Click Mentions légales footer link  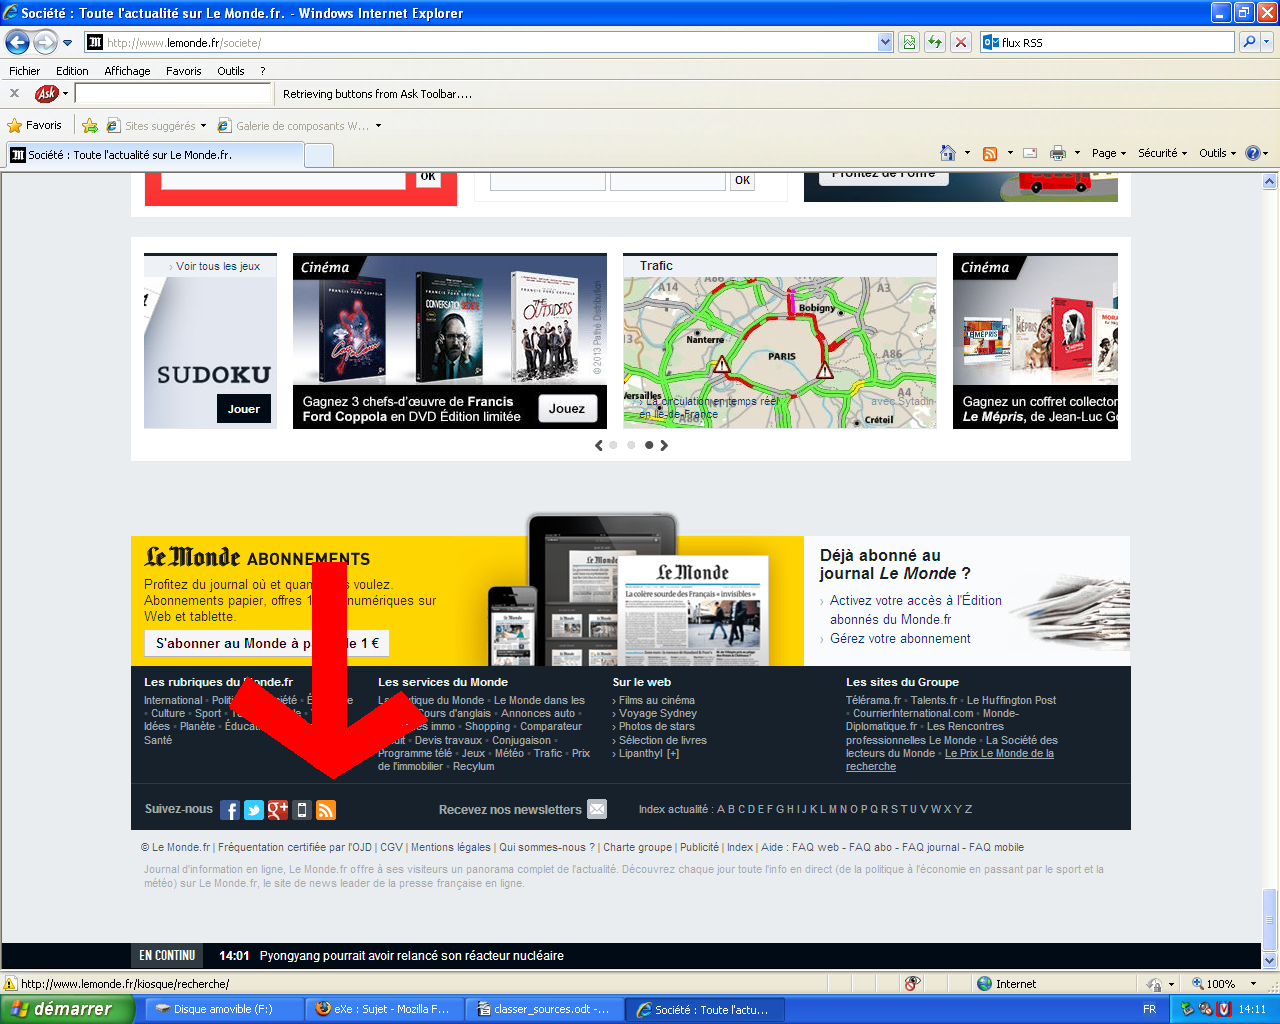click(x=451, y=847)
